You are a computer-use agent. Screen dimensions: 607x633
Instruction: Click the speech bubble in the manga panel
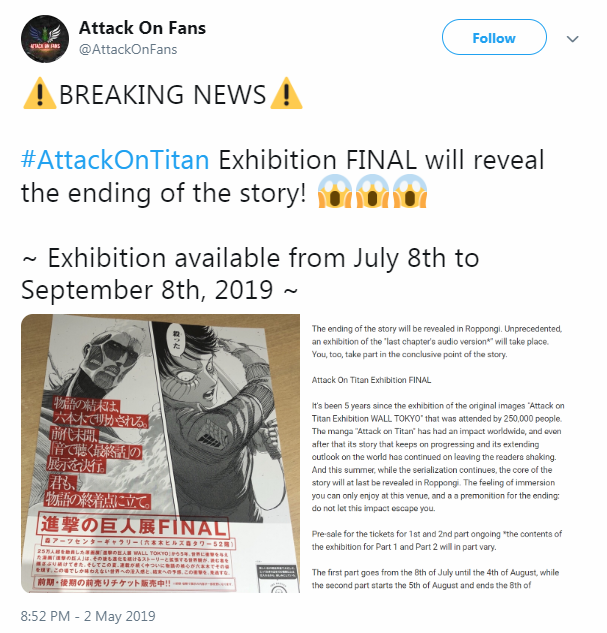pos(176,341)
